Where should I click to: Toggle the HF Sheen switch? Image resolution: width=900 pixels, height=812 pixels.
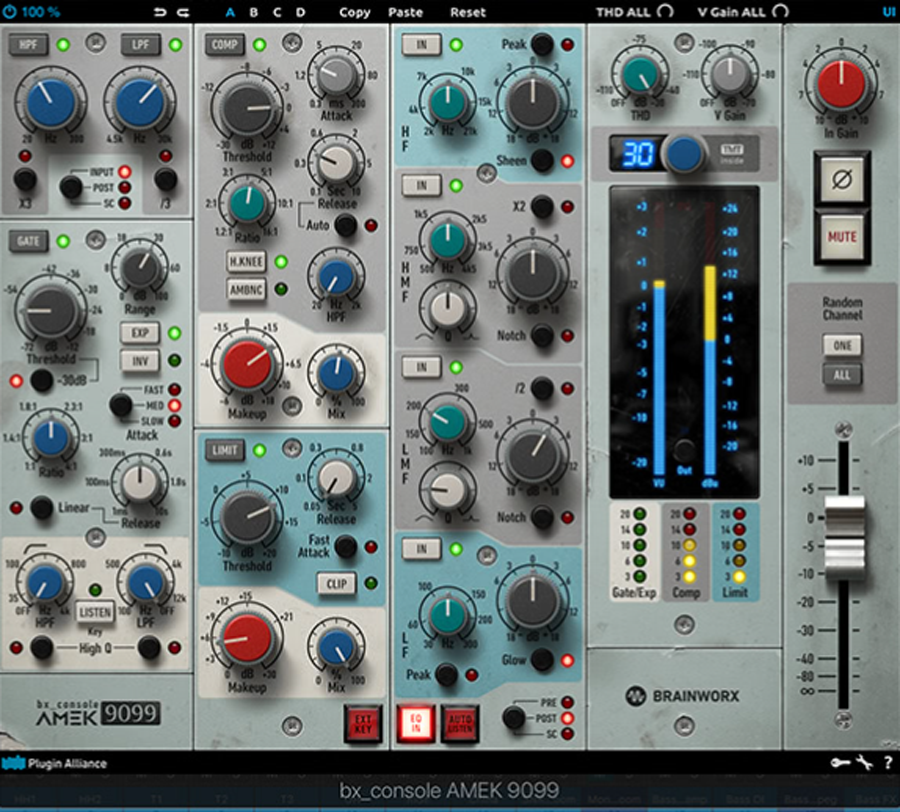[542, 161]
